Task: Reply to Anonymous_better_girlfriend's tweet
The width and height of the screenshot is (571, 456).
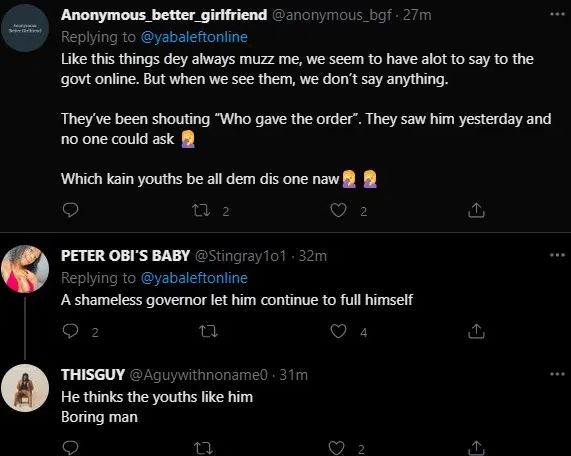Action: [70, 210]
